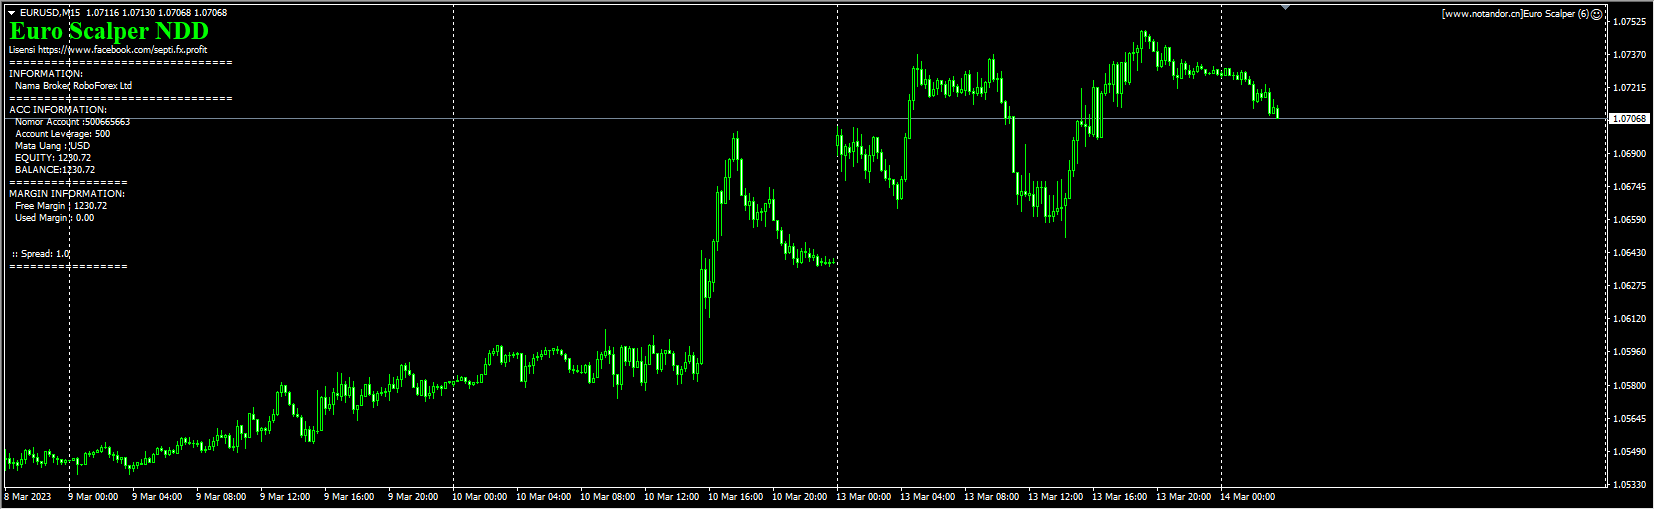Click the chart shift triangle marker
1655x510 pixels.
coord(1285,8)
